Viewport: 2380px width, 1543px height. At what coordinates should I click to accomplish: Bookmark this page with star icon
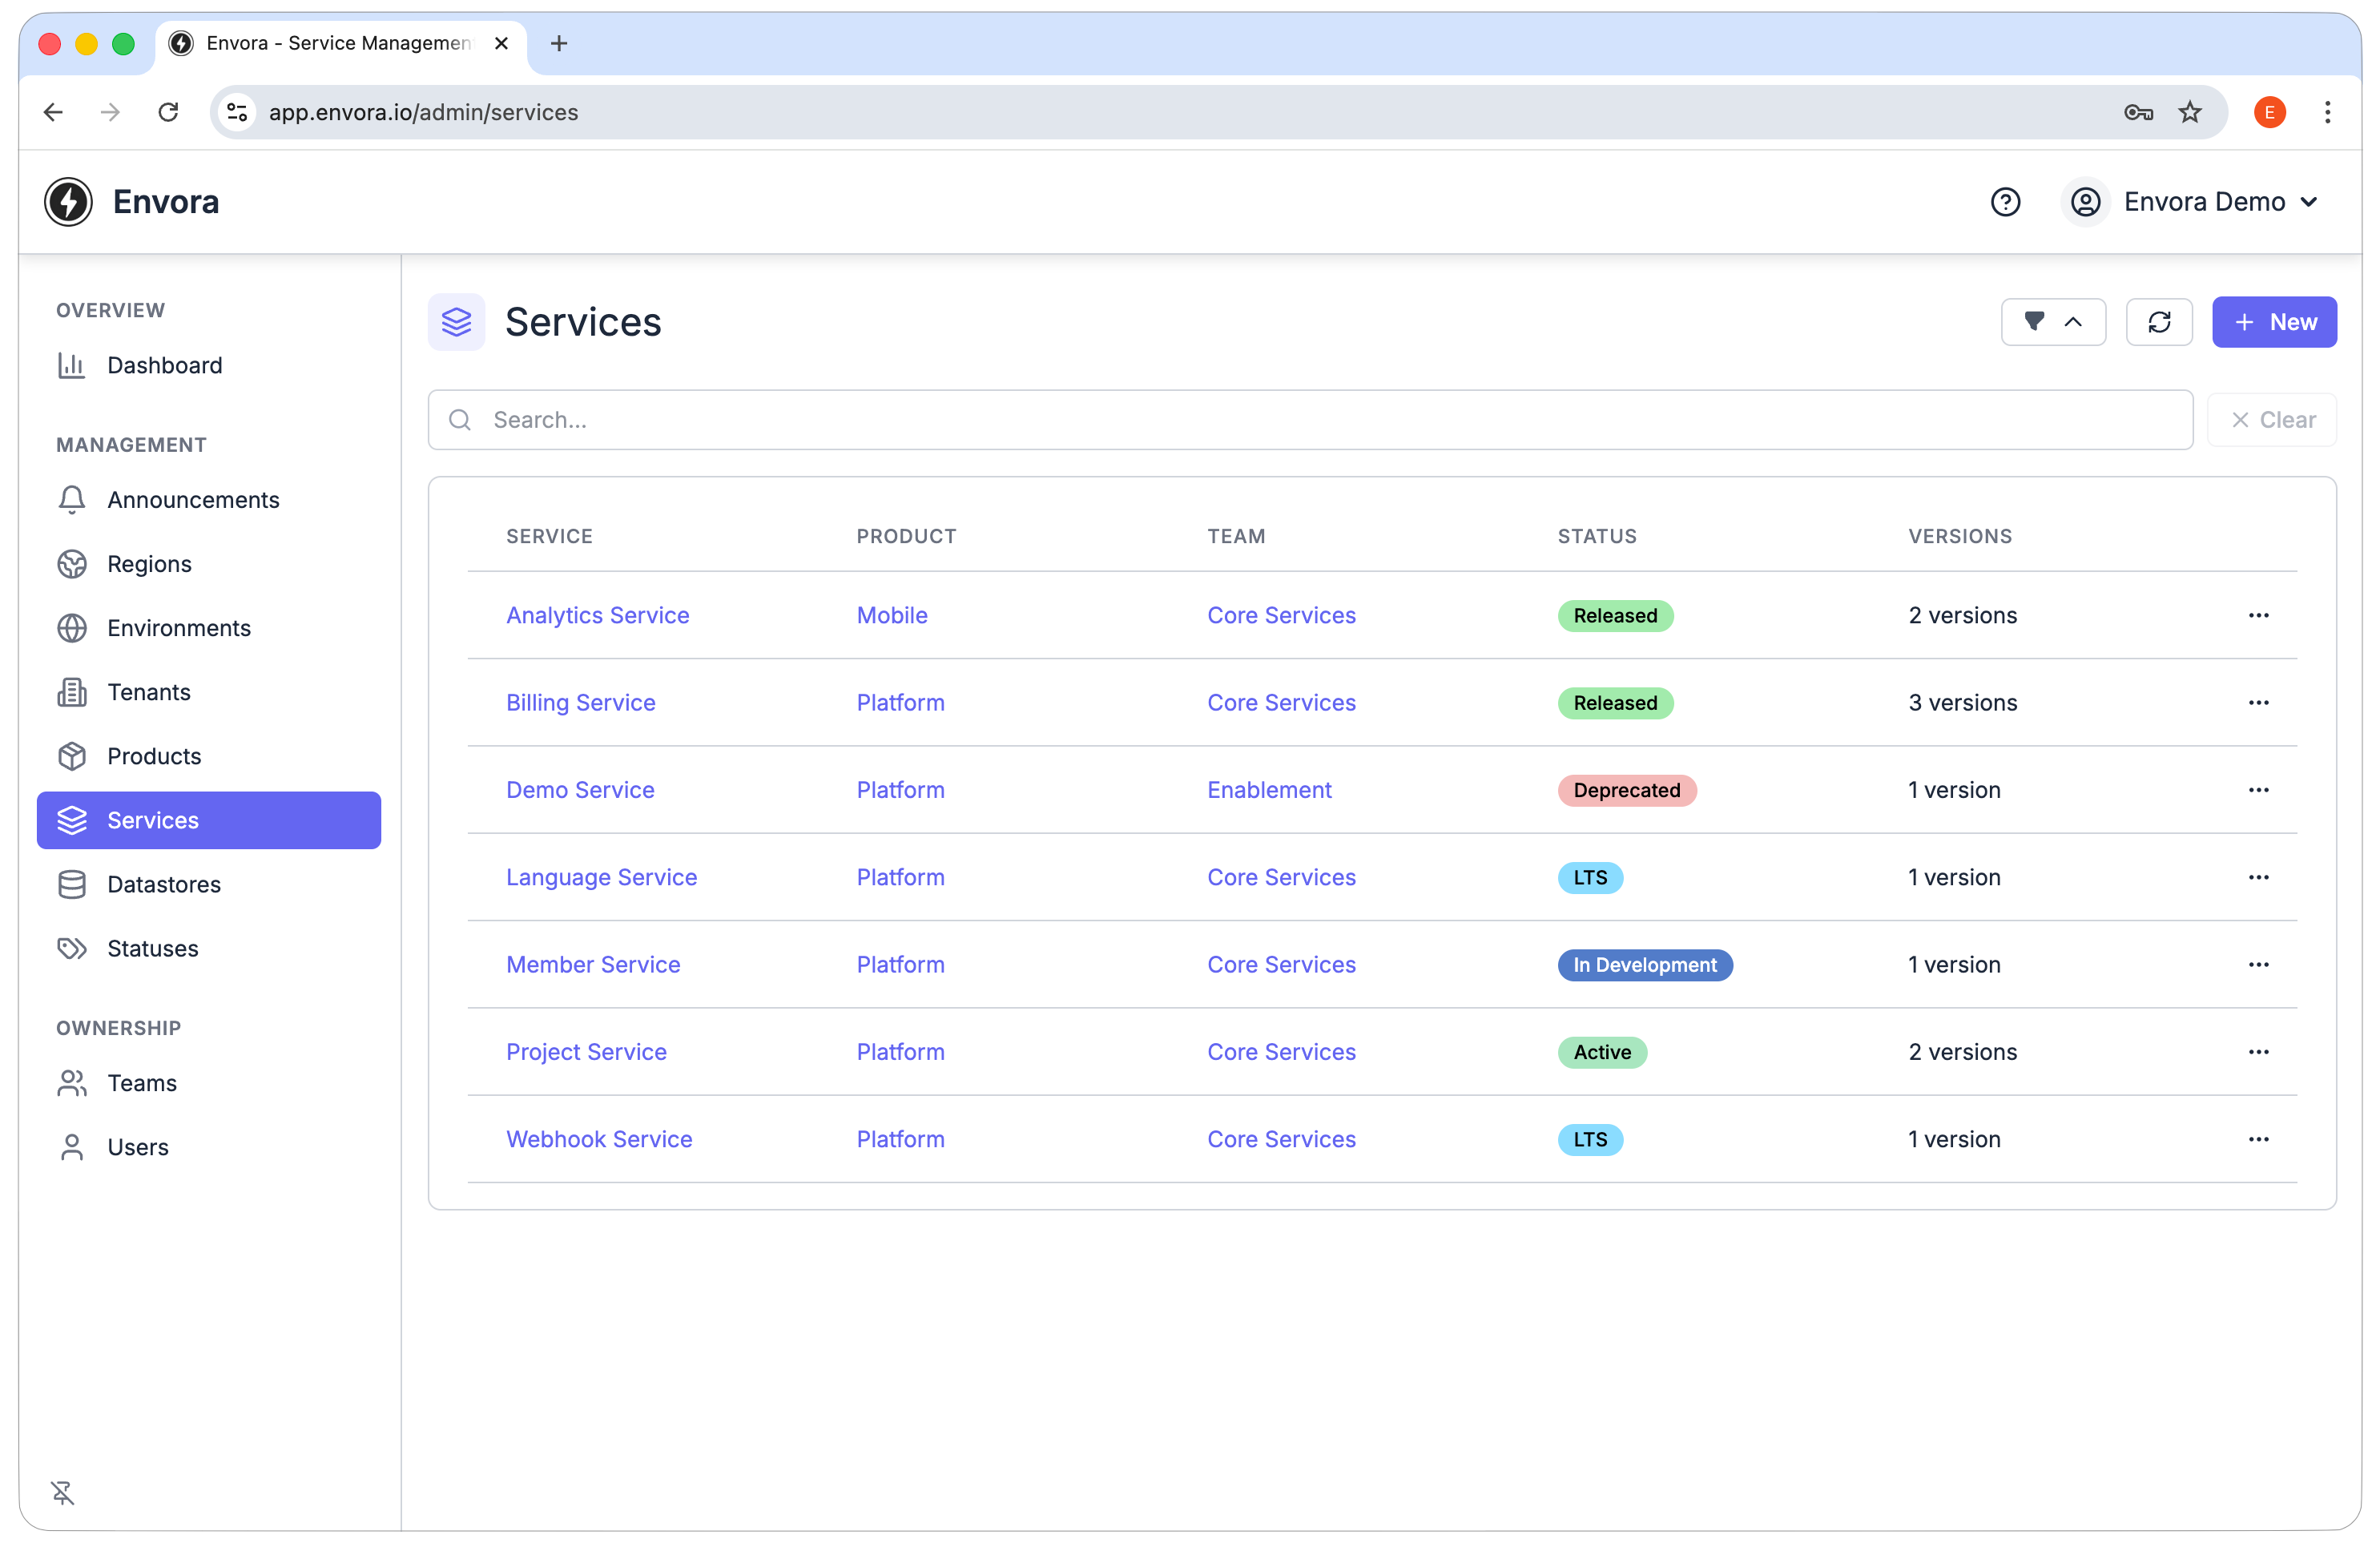tap(2190, 112)
